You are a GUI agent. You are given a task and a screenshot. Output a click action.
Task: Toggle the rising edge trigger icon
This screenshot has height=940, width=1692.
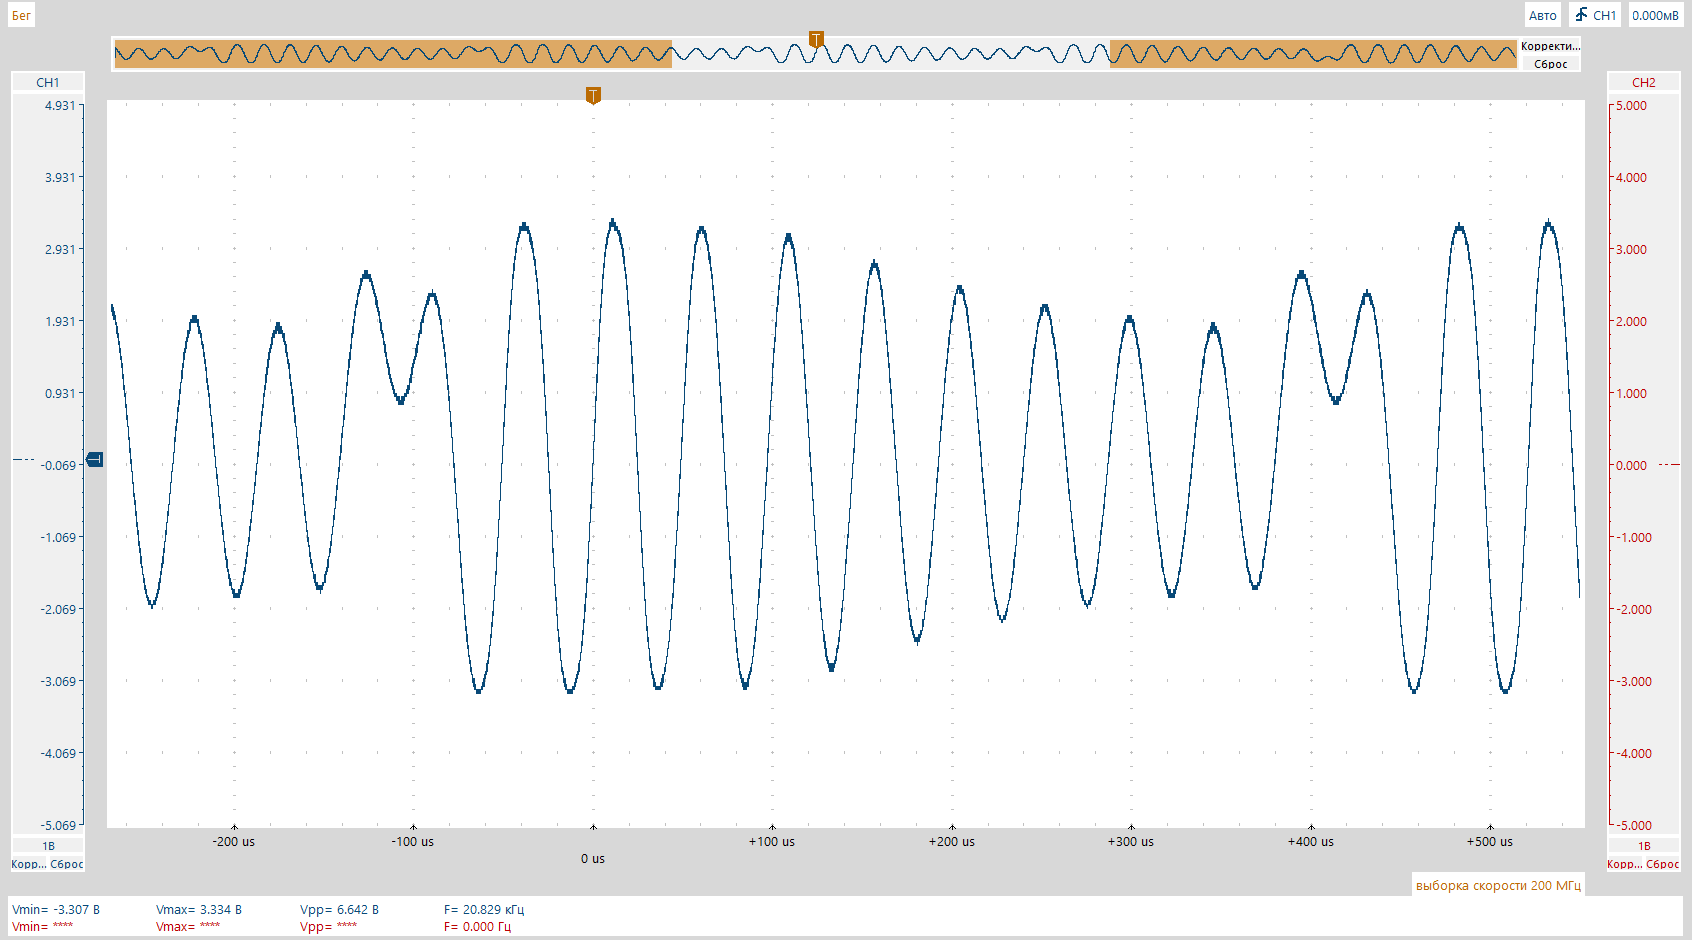(1581, 15)
